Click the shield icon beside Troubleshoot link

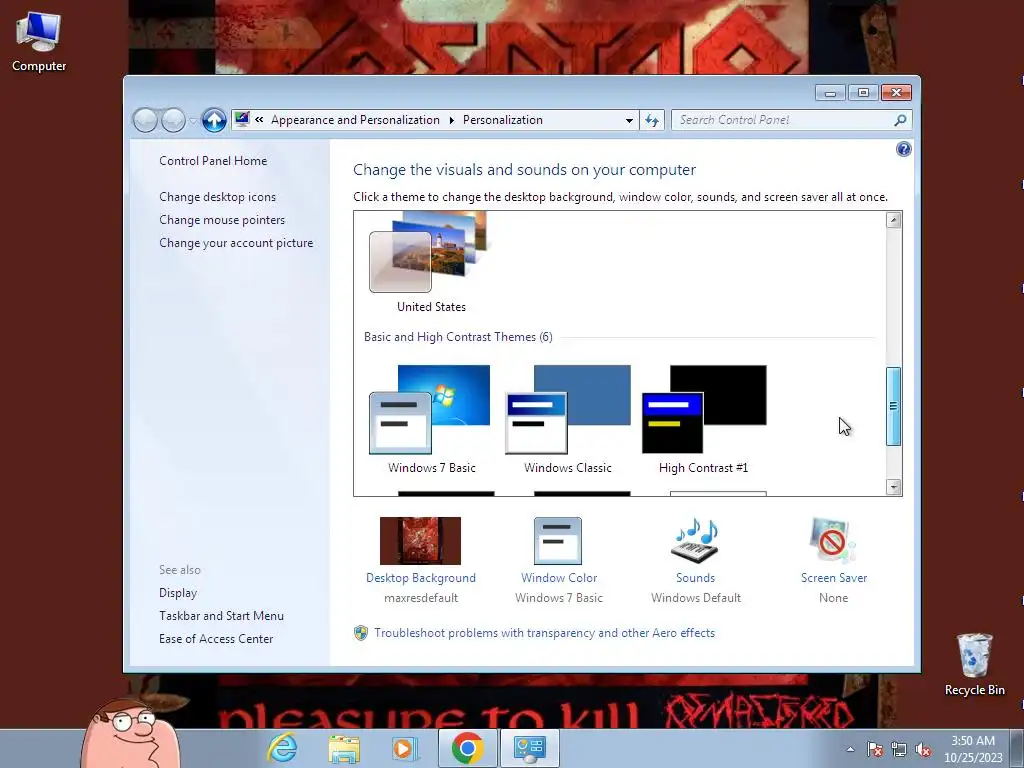tap(360, 633)
